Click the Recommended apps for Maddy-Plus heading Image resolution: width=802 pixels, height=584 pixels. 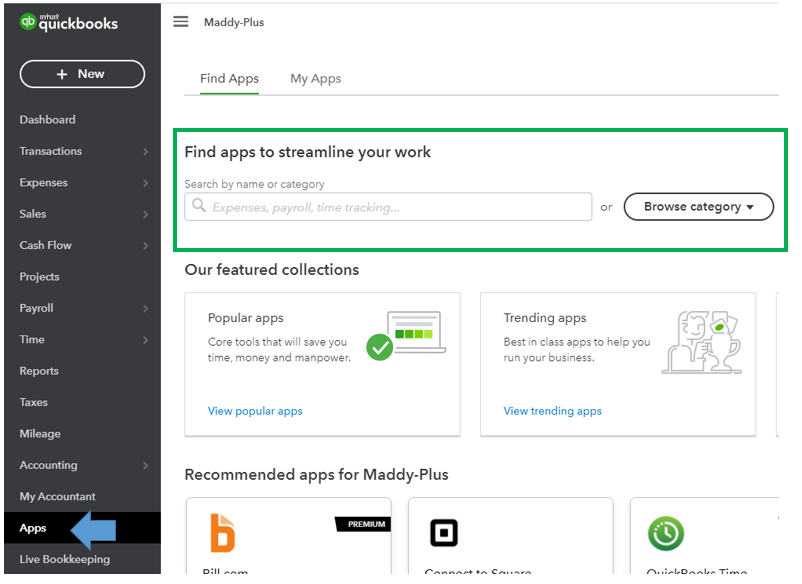pyautogui.click(x=316, y=475)
